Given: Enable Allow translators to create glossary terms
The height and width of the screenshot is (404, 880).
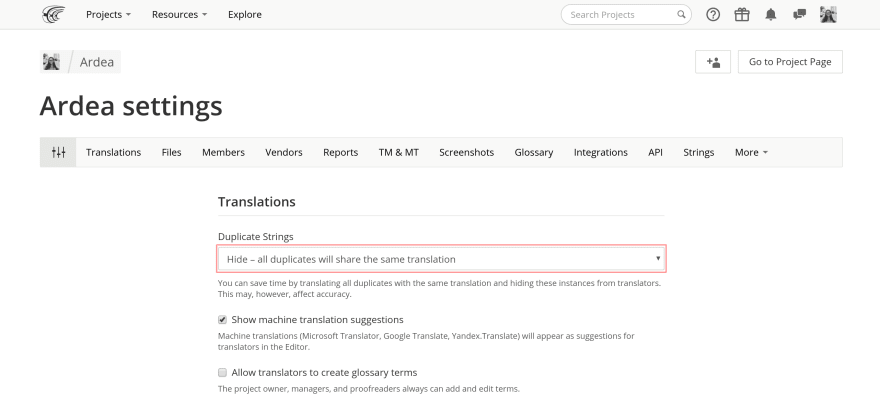Looking at the screenshot, I should pos(223,373).
